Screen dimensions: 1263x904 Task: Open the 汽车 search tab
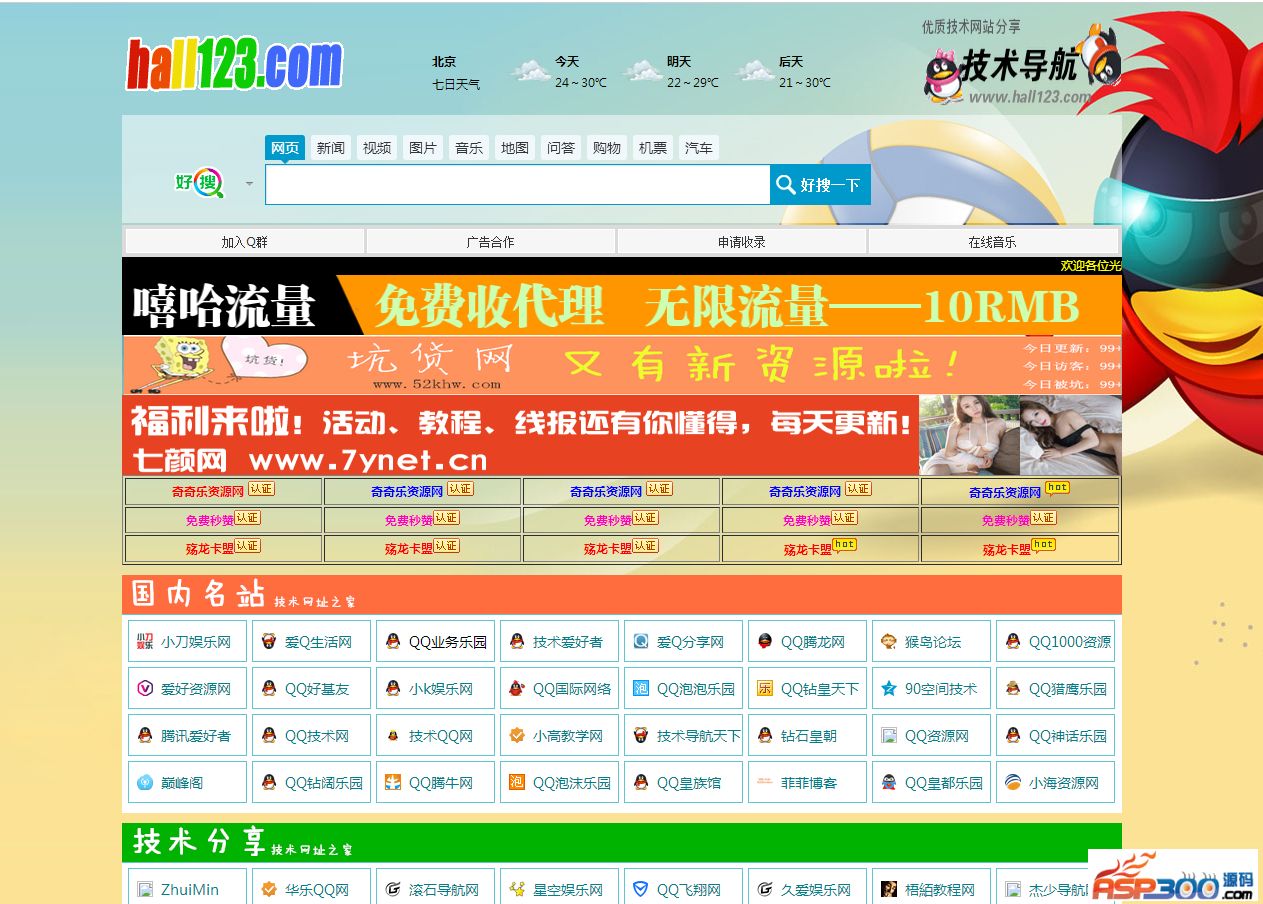coord(699,148)
